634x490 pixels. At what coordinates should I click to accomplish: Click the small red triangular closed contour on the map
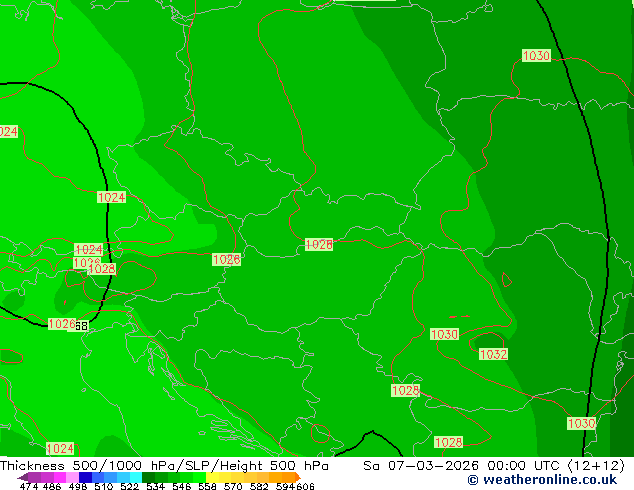507,280
